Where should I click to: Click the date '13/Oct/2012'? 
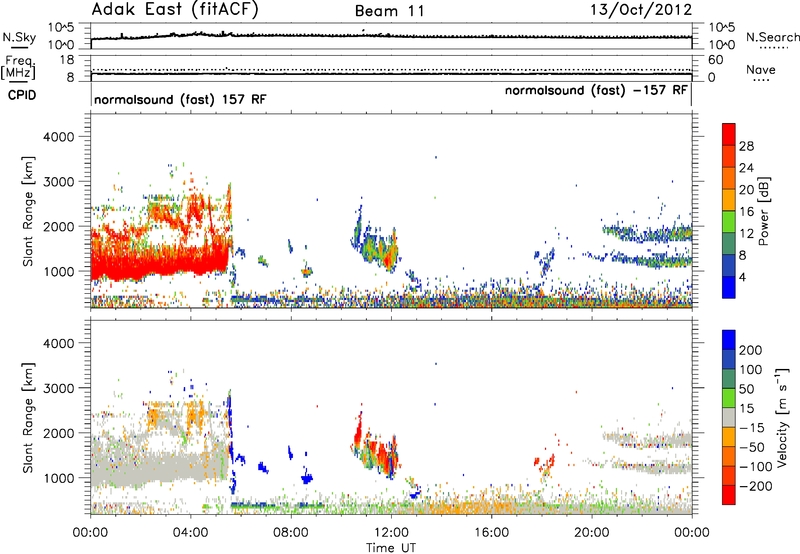(x=641, y=10)
